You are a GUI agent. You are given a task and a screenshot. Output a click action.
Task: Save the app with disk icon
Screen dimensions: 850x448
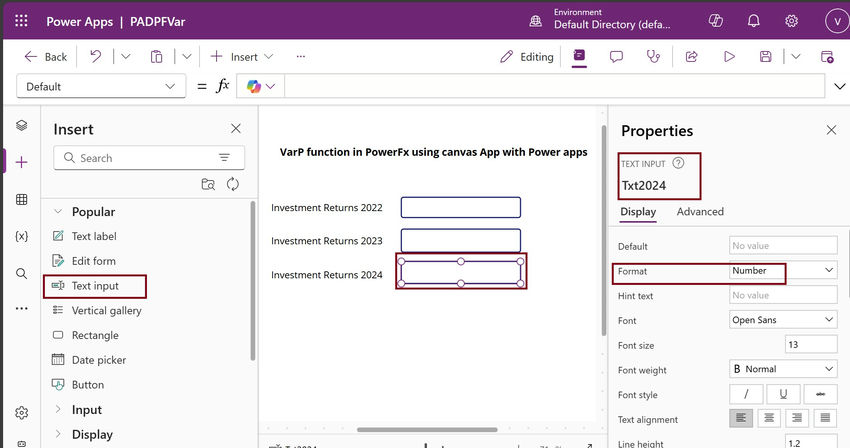coord(765,56)
